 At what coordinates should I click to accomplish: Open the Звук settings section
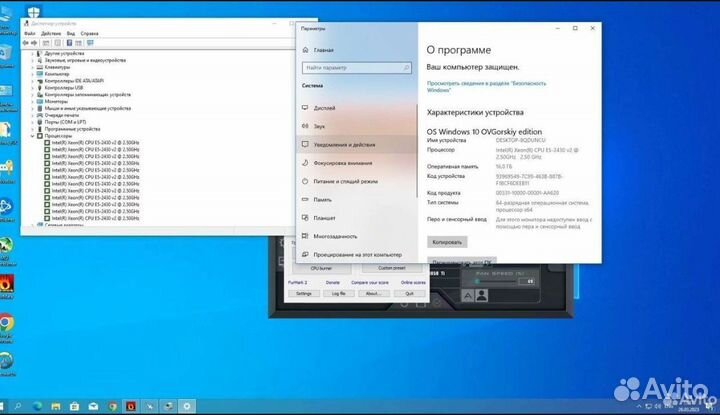click(320, 126)
